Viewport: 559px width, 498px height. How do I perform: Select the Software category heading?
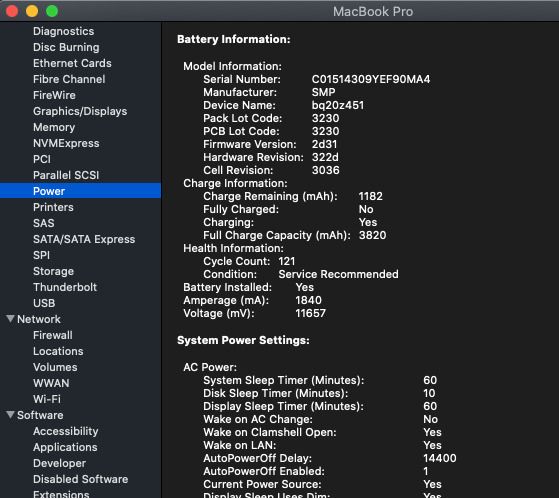click(40, 415)
